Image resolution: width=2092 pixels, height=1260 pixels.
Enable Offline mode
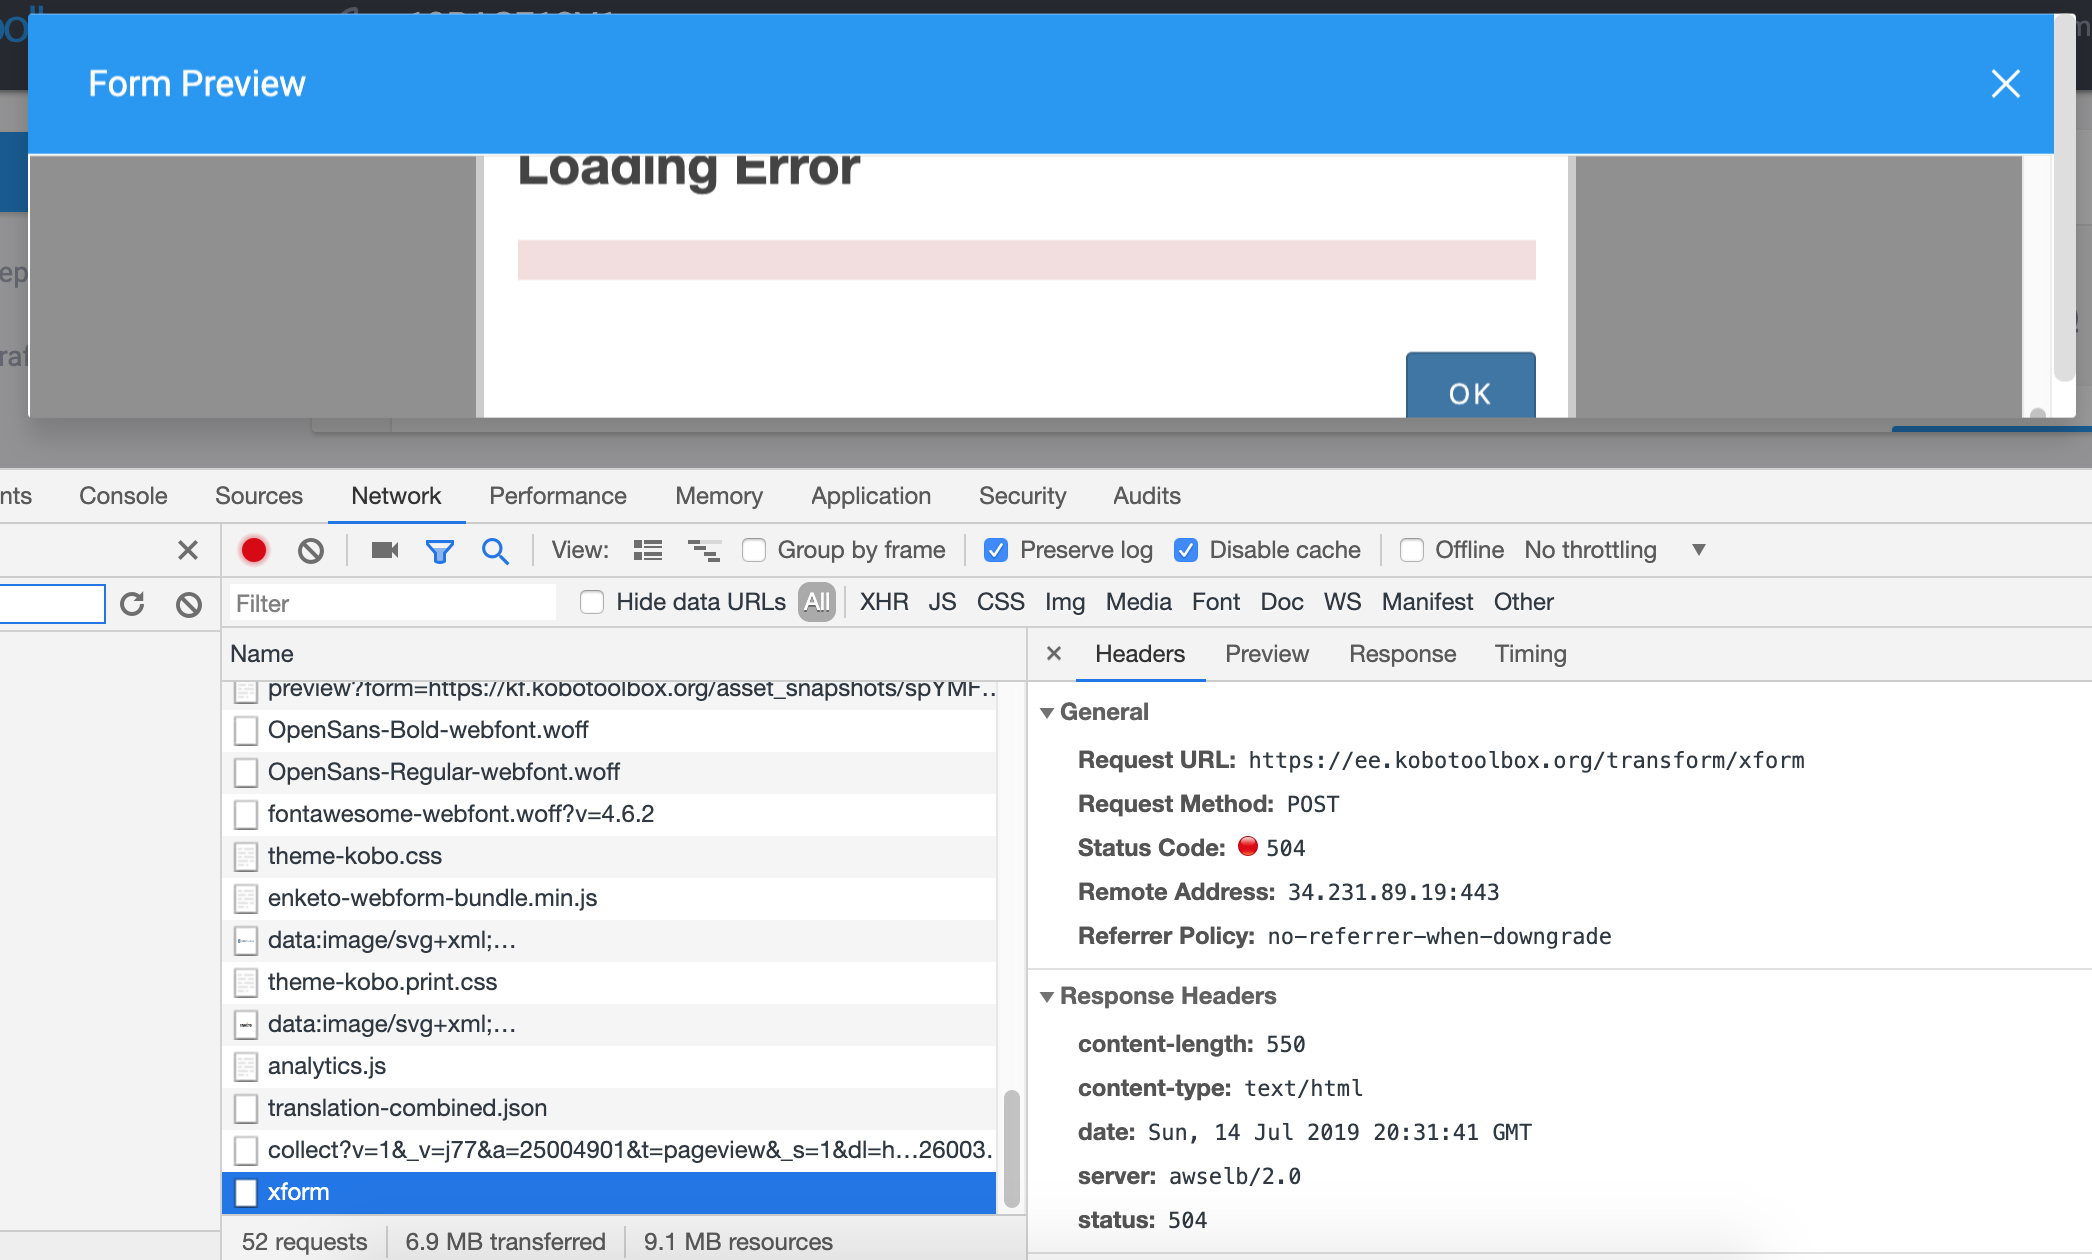coord(1411,550)
